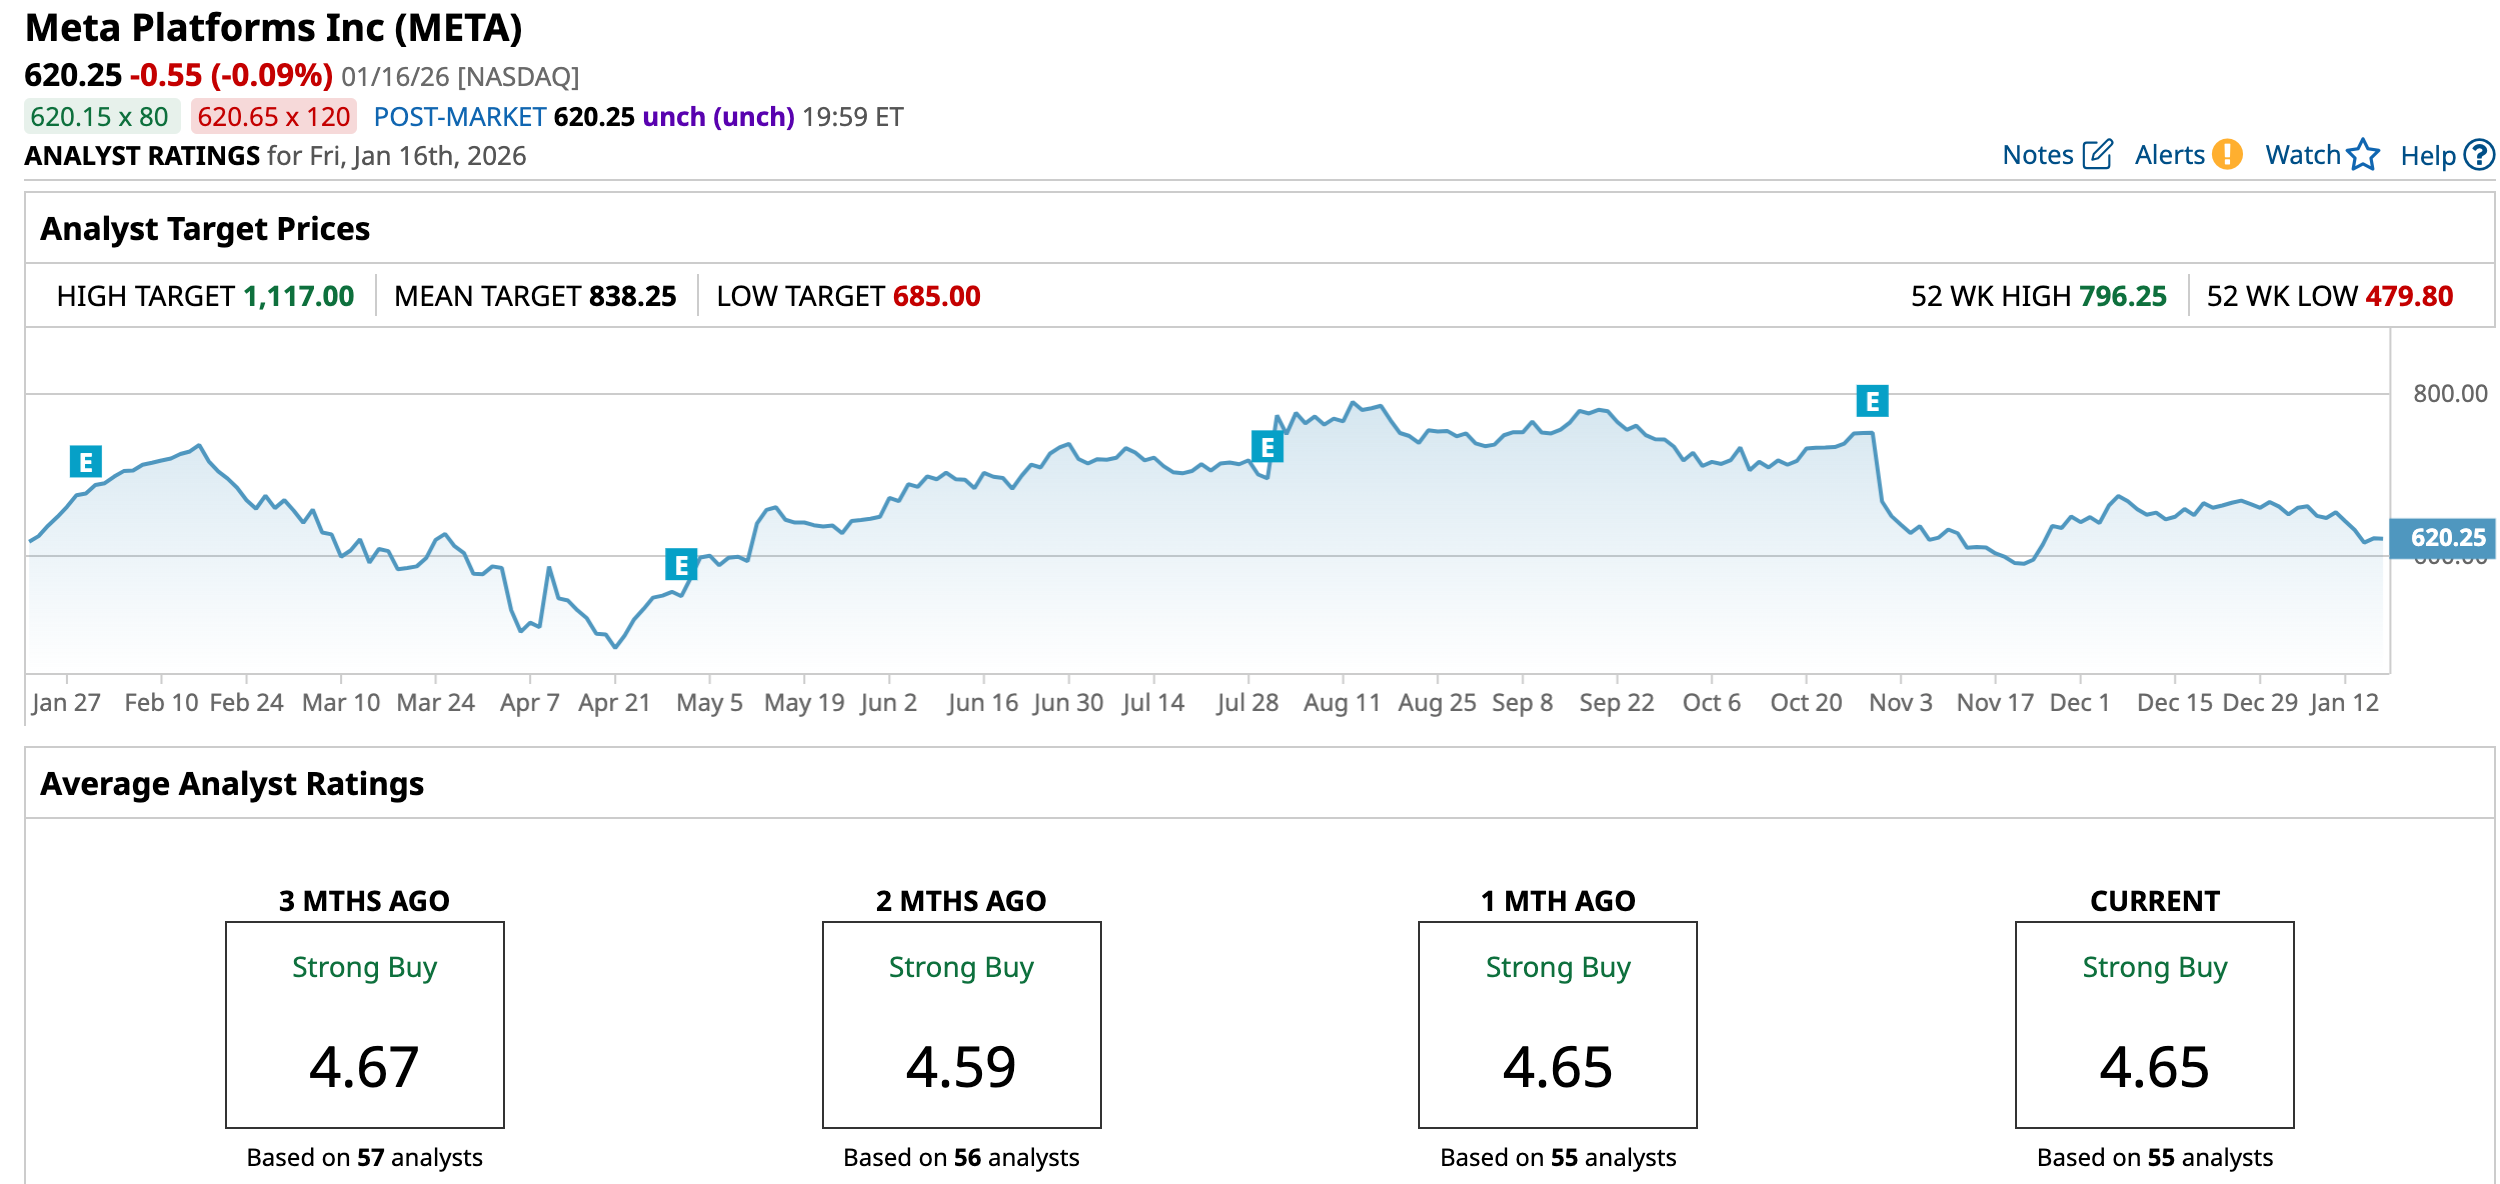The height and width of the screenshot is (1184, 2500).
Task: Select the 1 MTH AGO rating box
Action: tap(1557, 1025)
